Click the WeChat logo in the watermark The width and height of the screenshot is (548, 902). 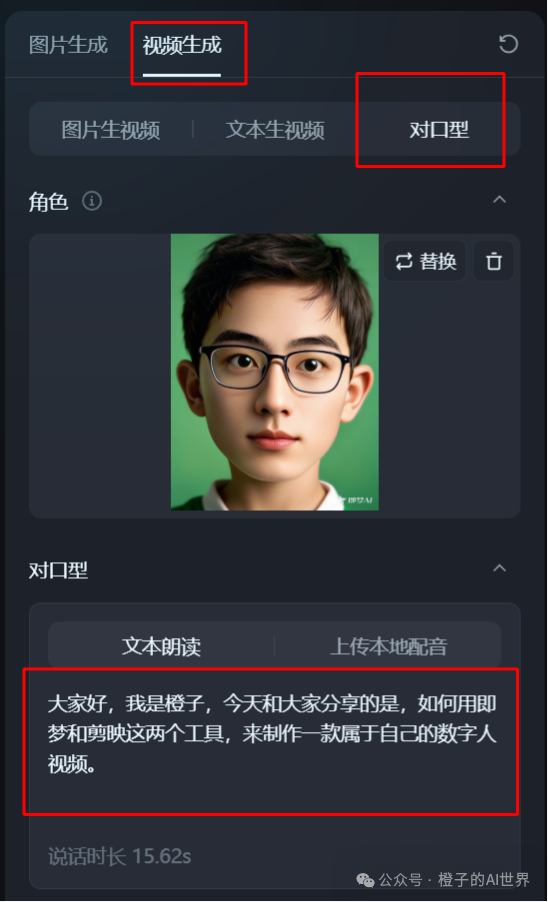tap(365, 880)
